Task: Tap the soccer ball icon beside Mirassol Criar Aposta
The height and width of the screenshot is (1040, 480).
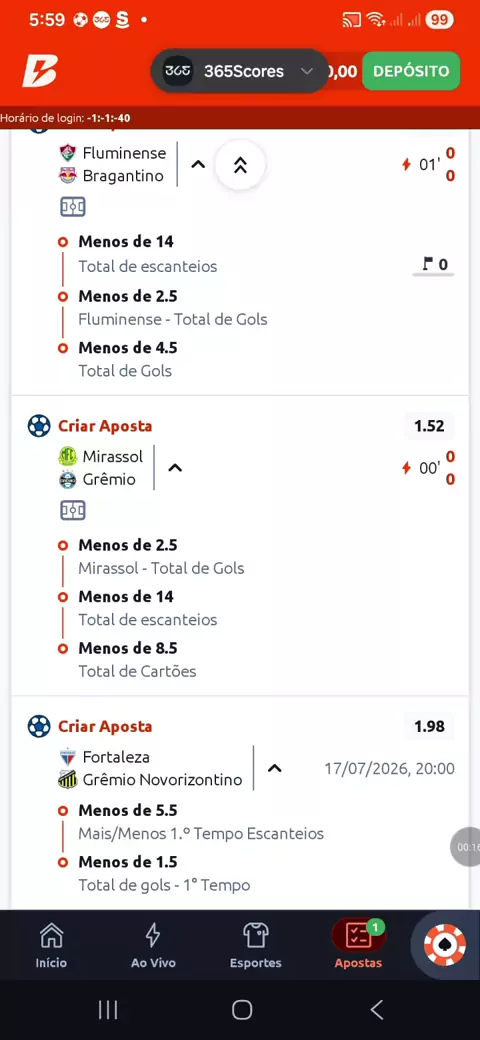Action: pos(39,426)
